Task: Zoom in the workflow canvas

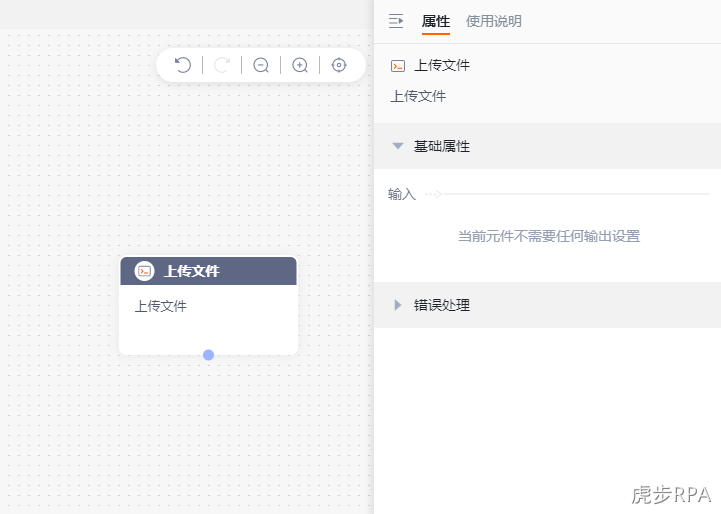Action: [300, 65]
